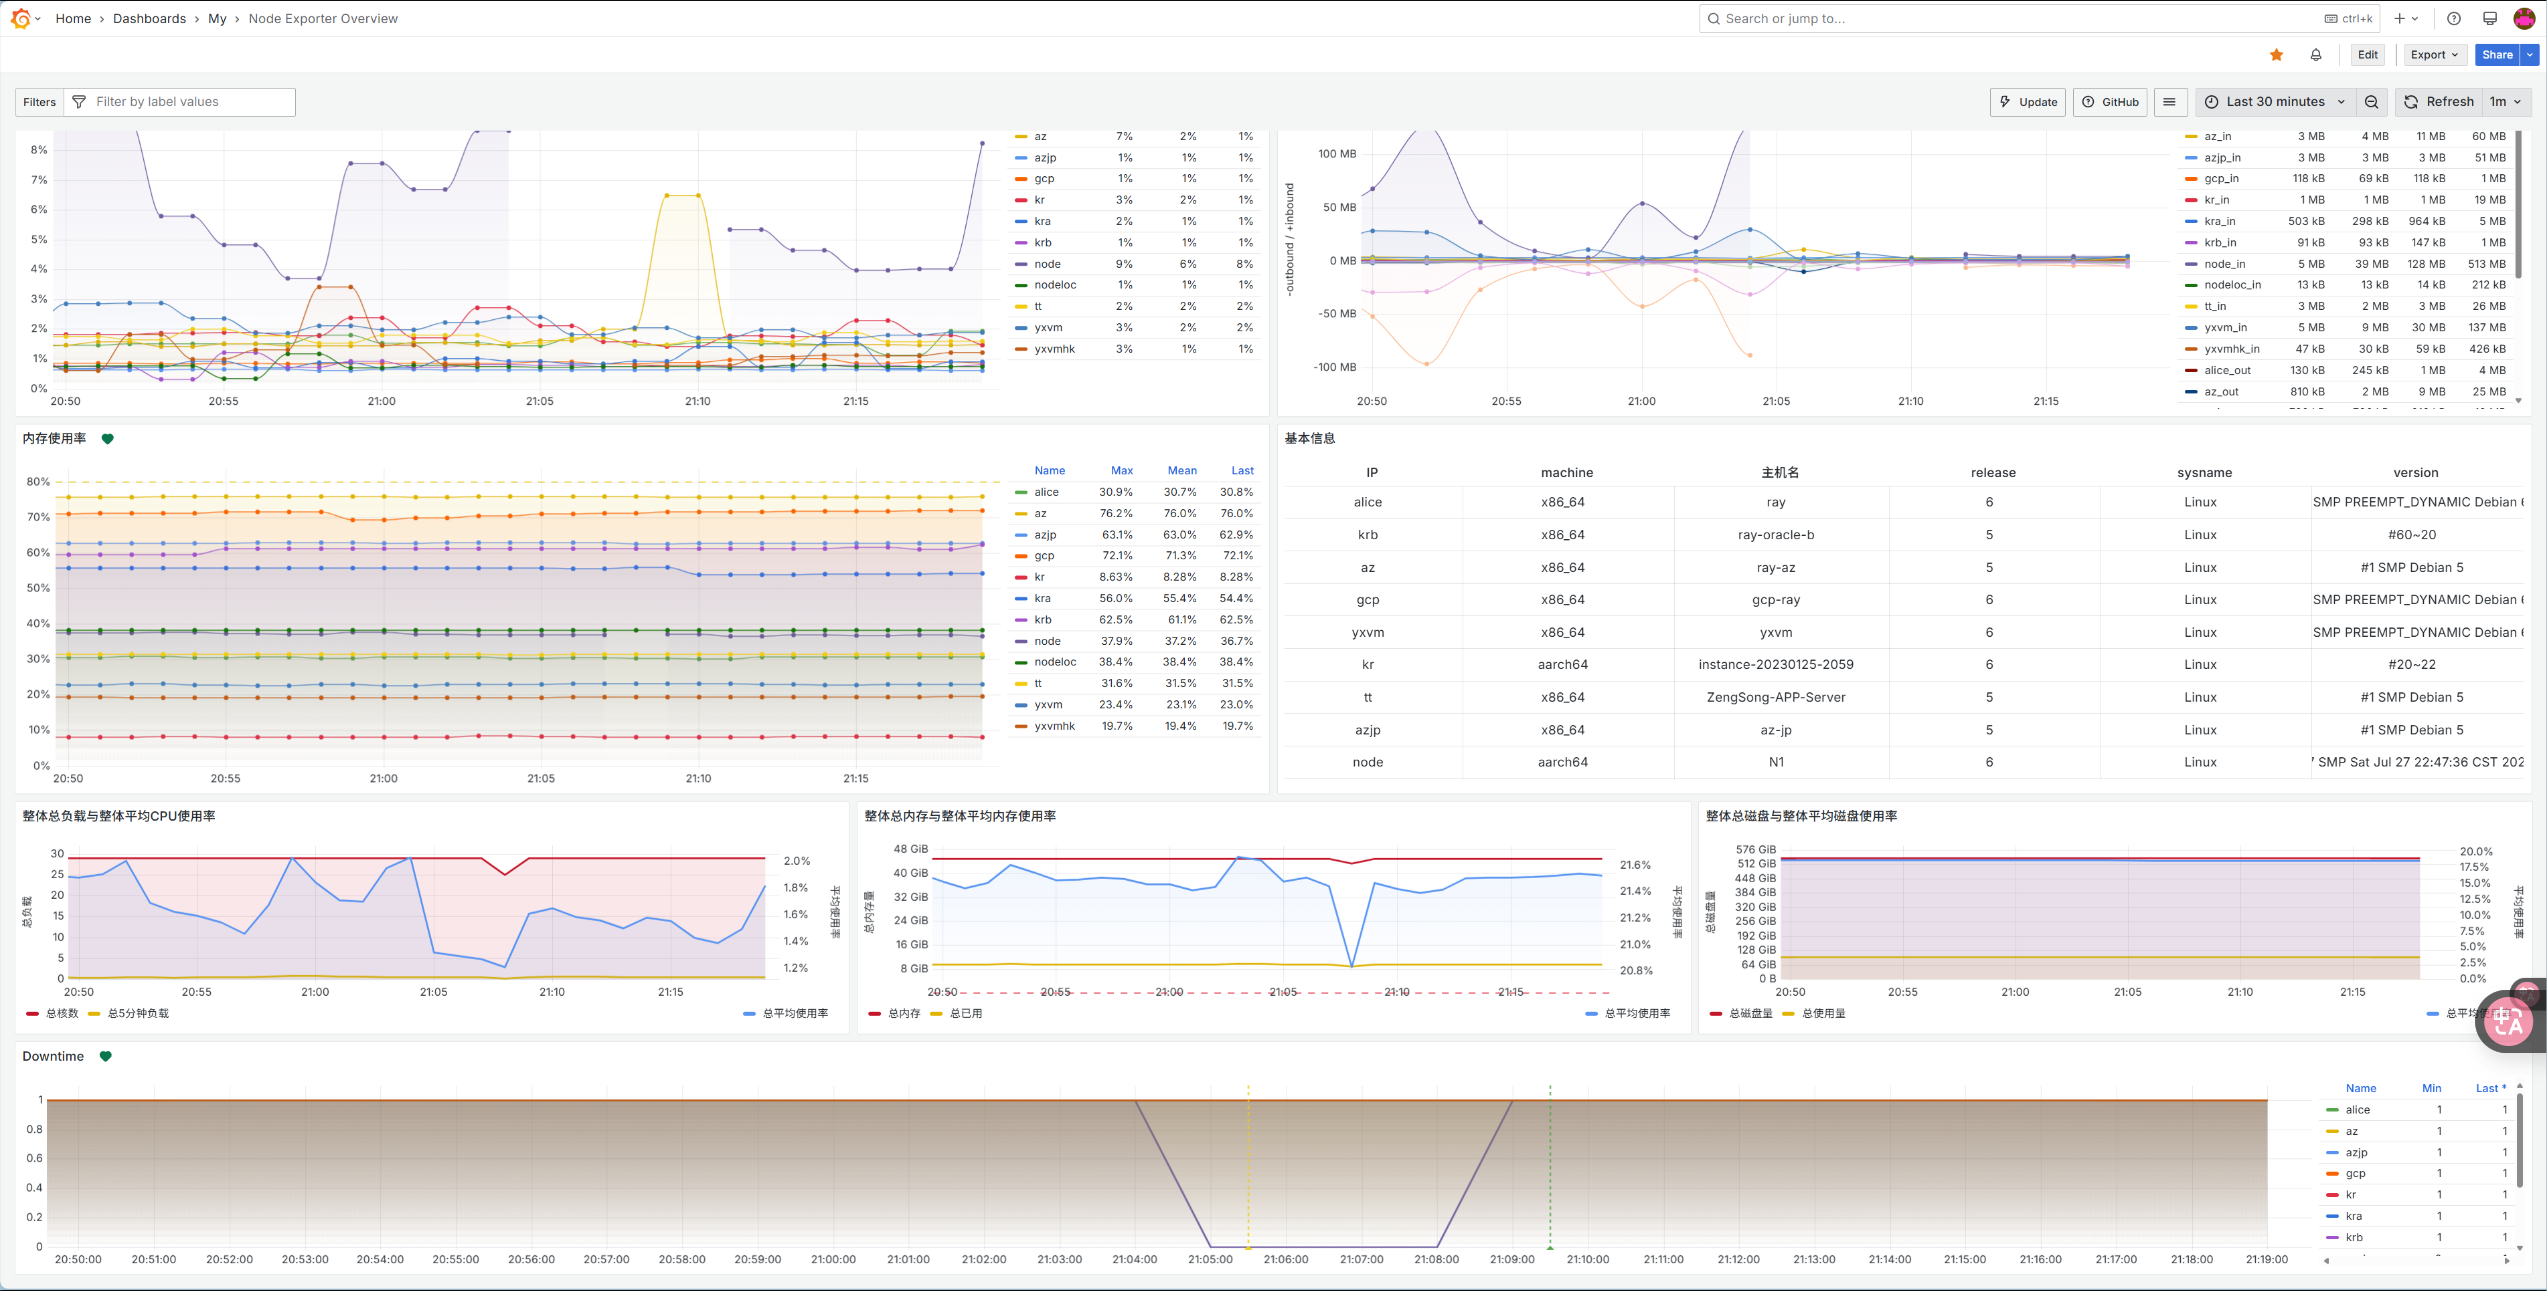Click the heart icon beside 内存使用率
Image resolution: width=2547 pixels, height=1291 pixels.
(x=108, y=439)
